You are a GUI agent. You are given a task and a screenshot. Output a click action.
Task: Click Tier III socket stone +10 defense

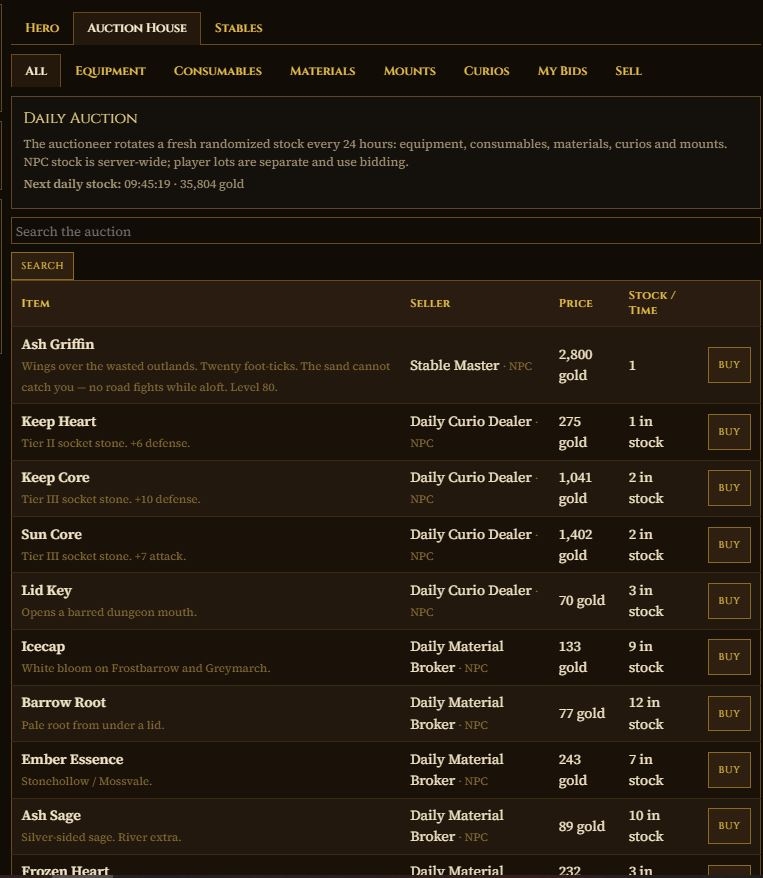[x=111, y=499]
